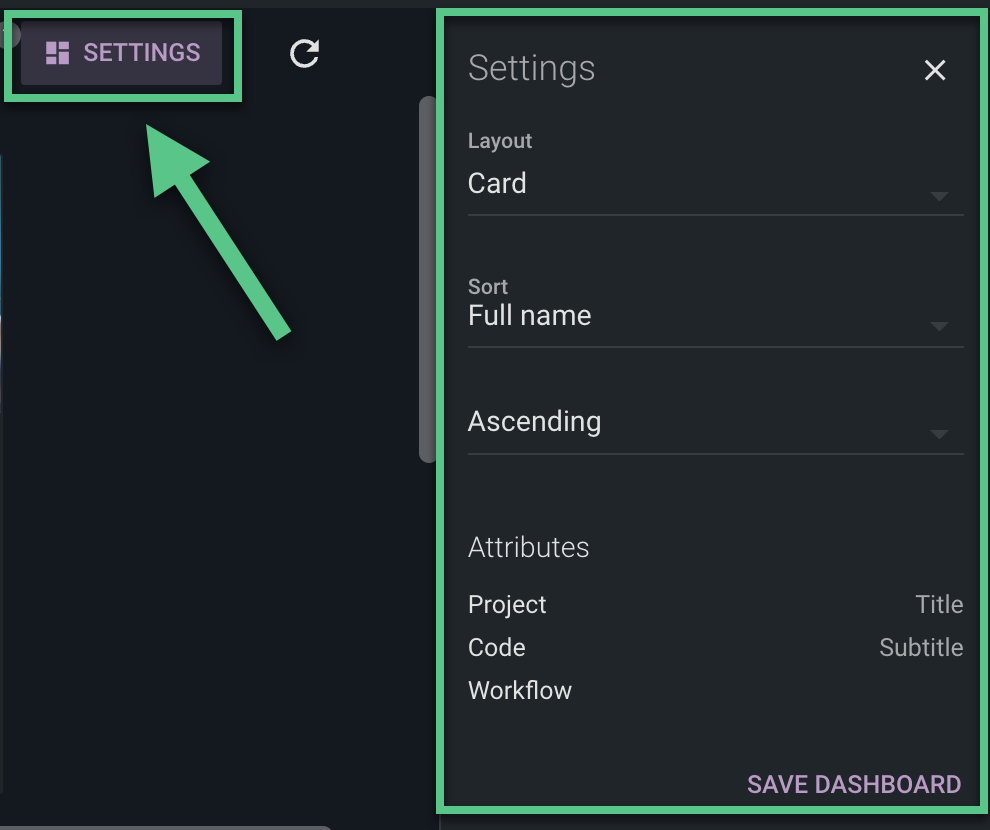Click the Sort field label

point(487,287)
